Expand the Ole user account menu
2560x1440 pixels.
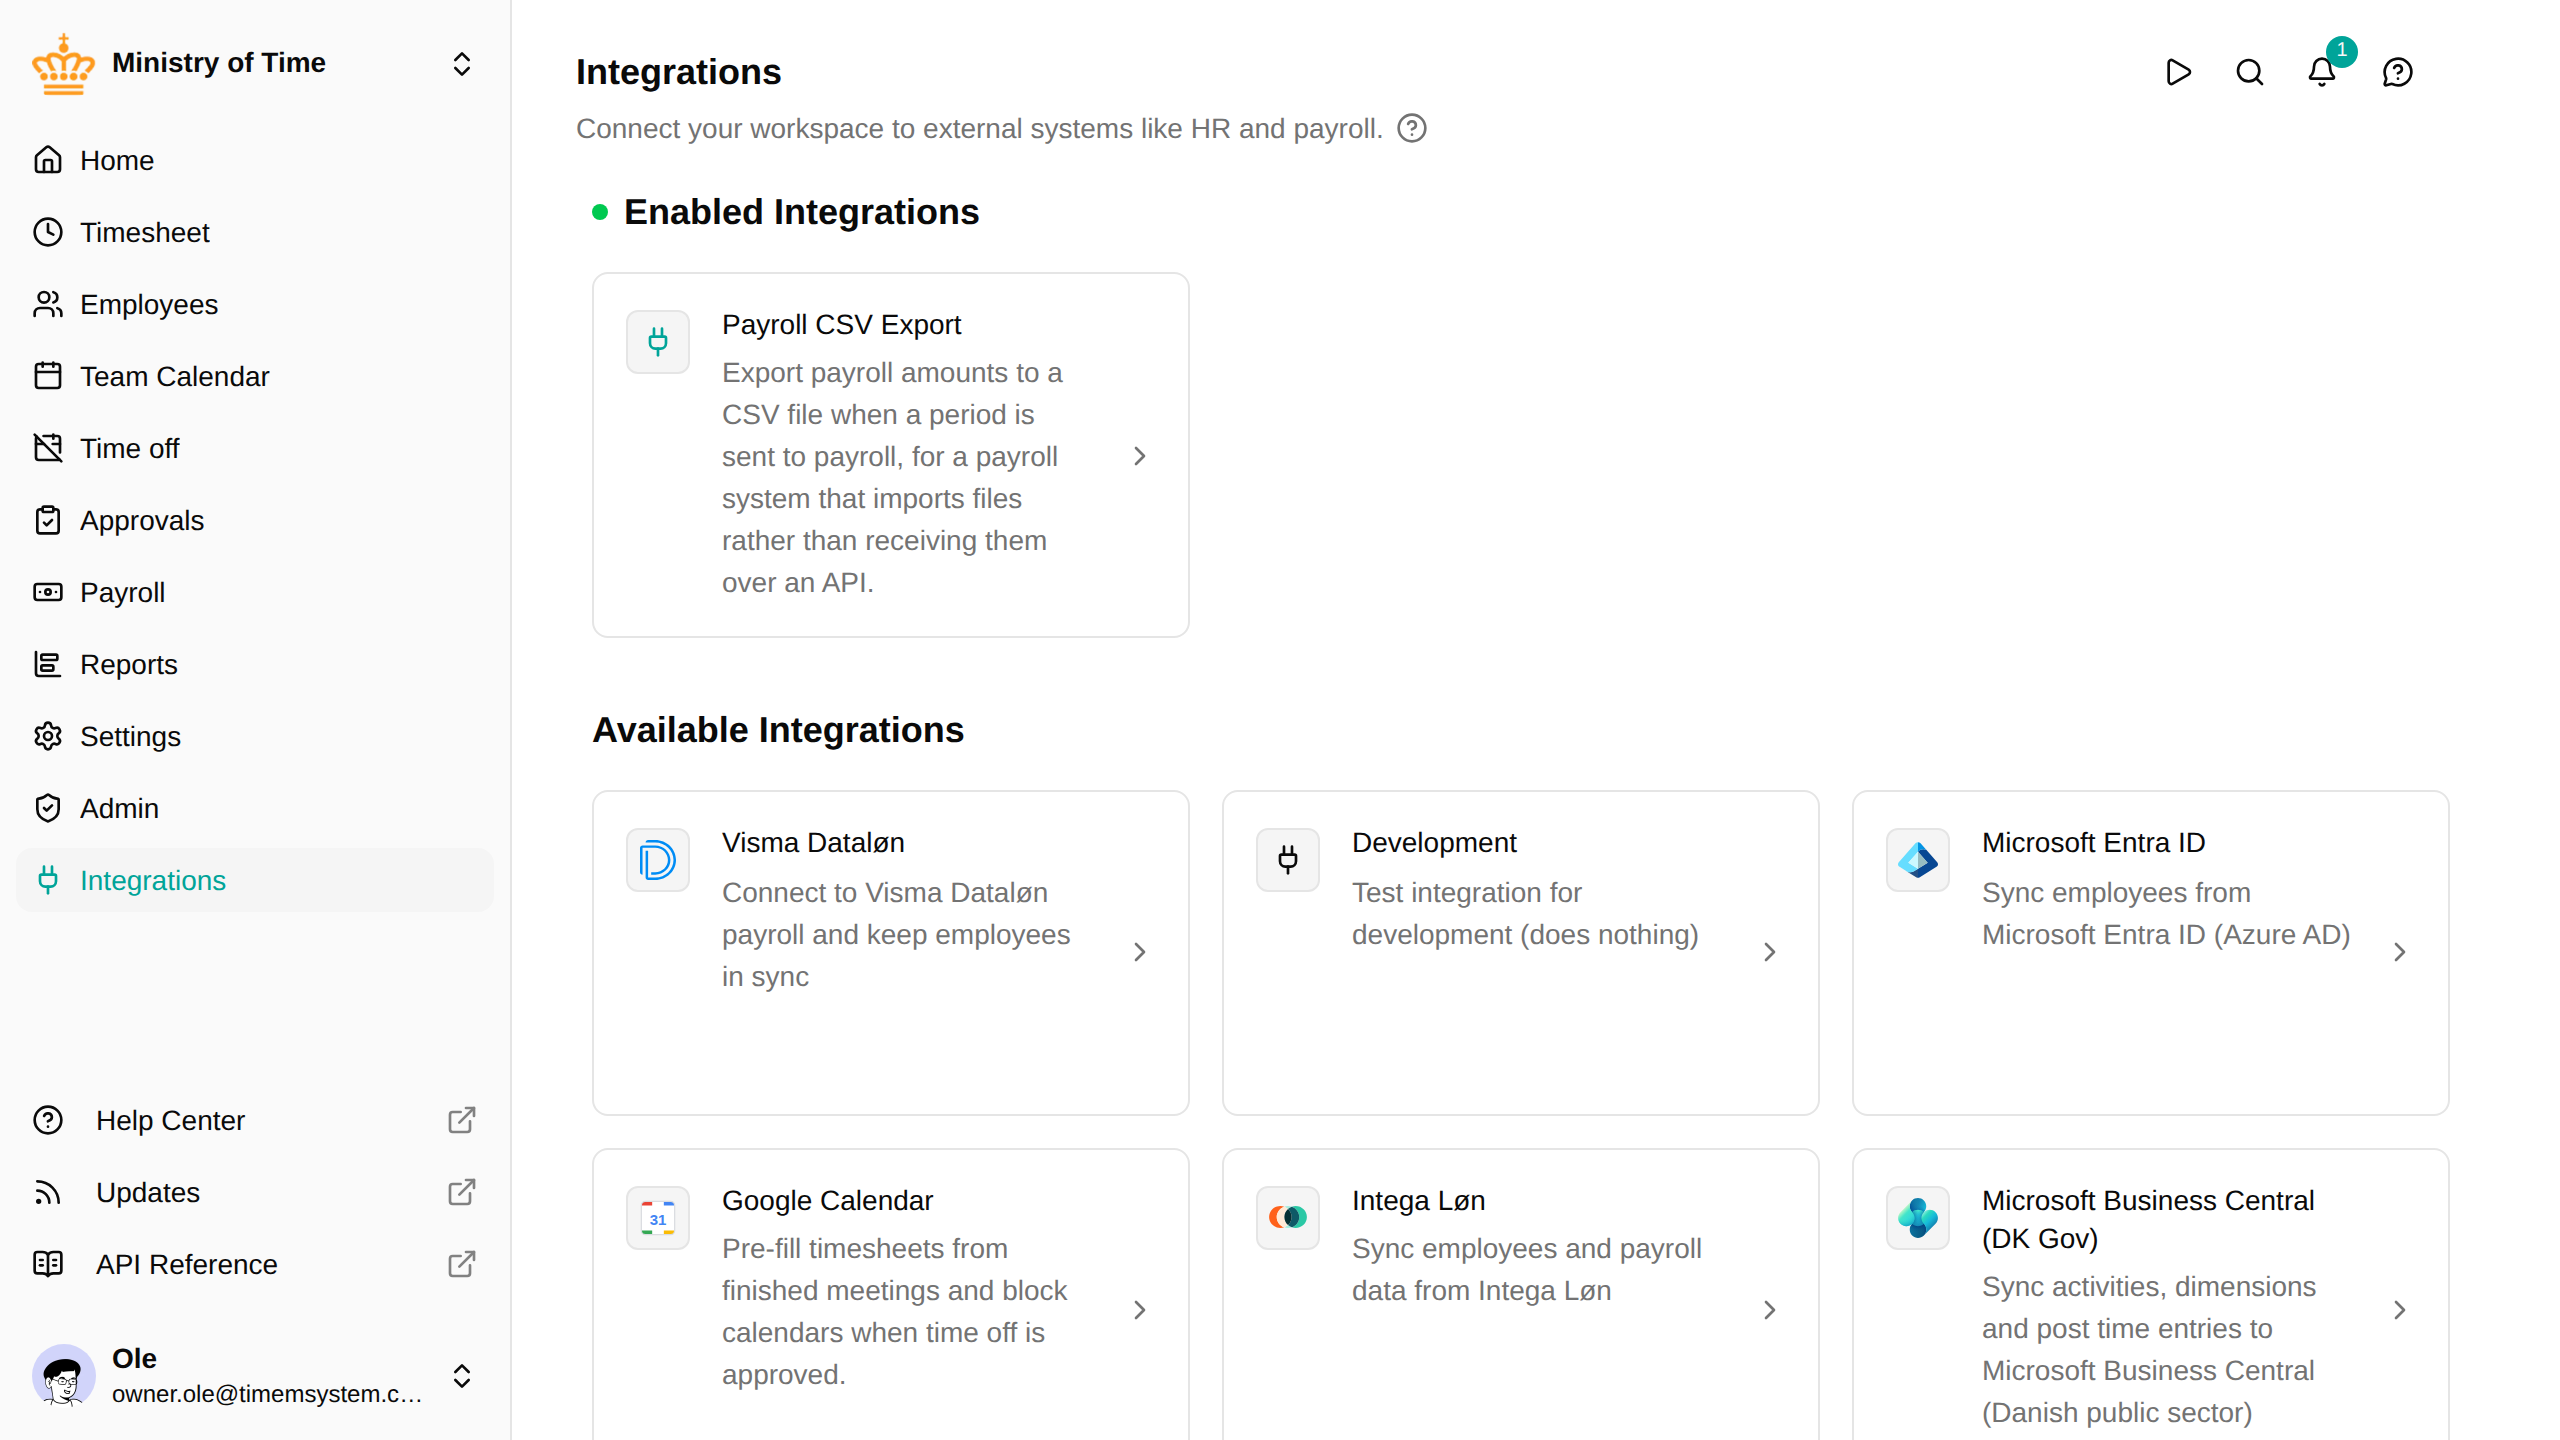tap(462, 1376)
